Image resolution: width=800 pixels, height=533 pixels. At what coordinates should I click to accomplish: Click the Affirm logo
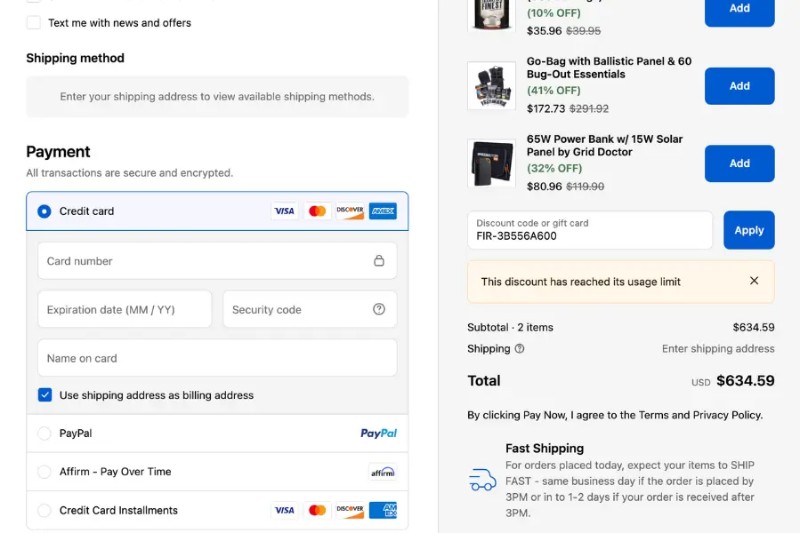[x=383, y=472]
